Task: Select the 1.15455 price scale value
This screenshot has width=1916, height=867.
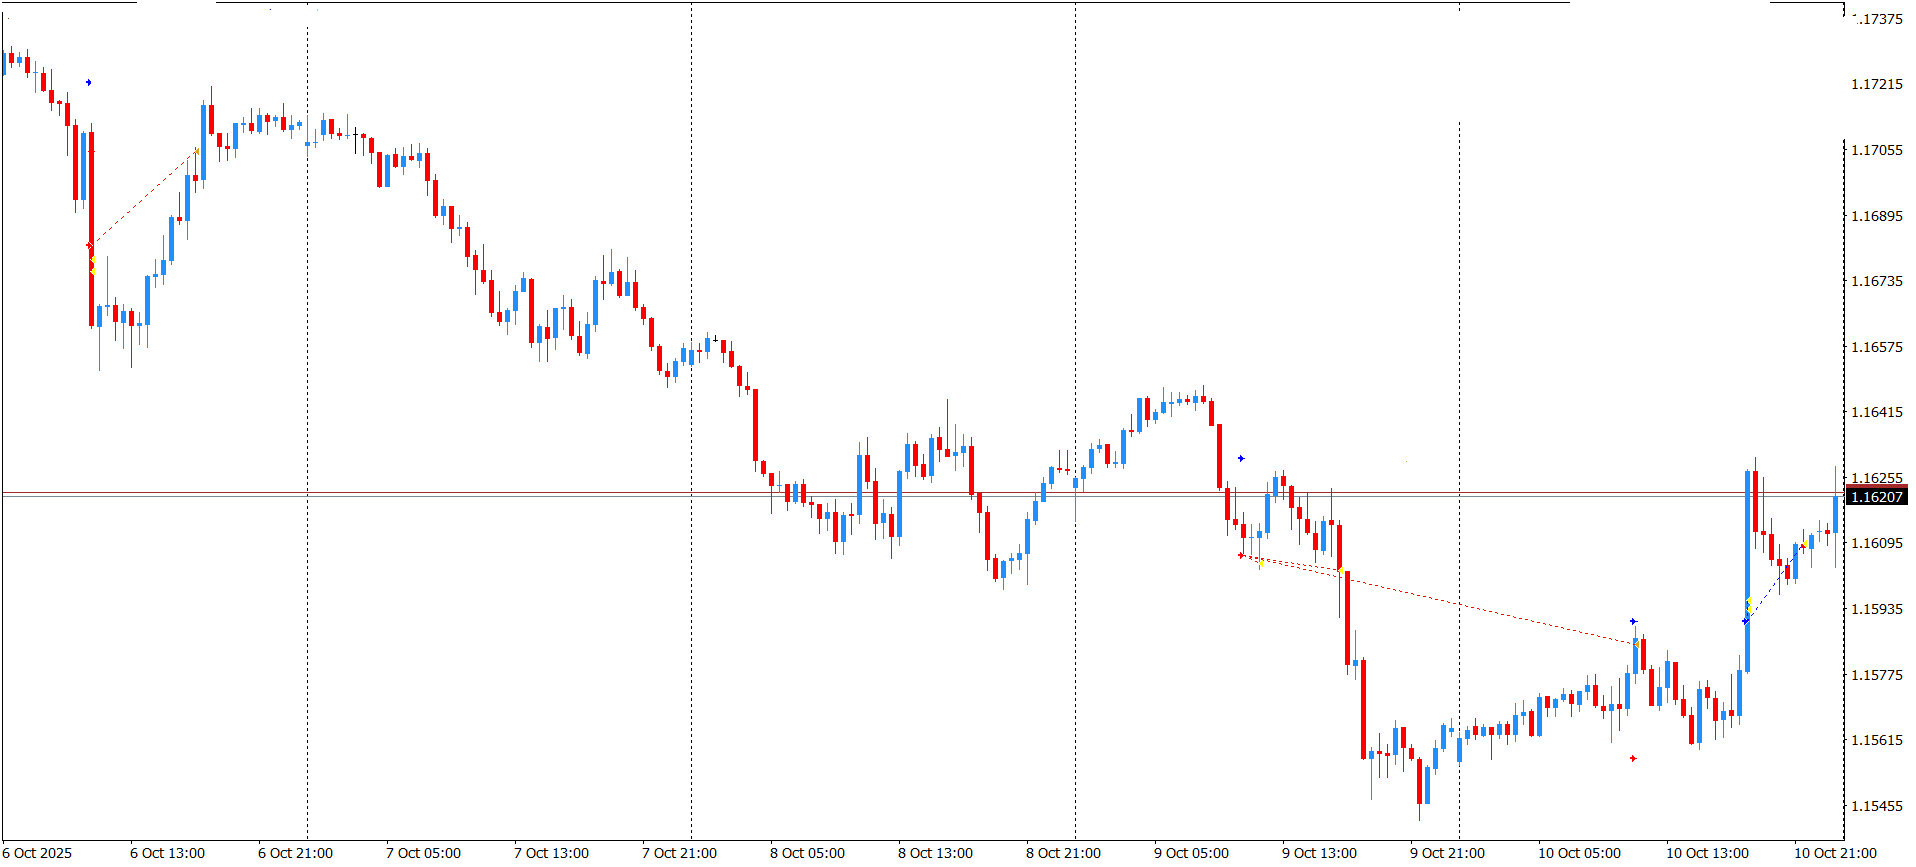Action: click(1877, 806)
